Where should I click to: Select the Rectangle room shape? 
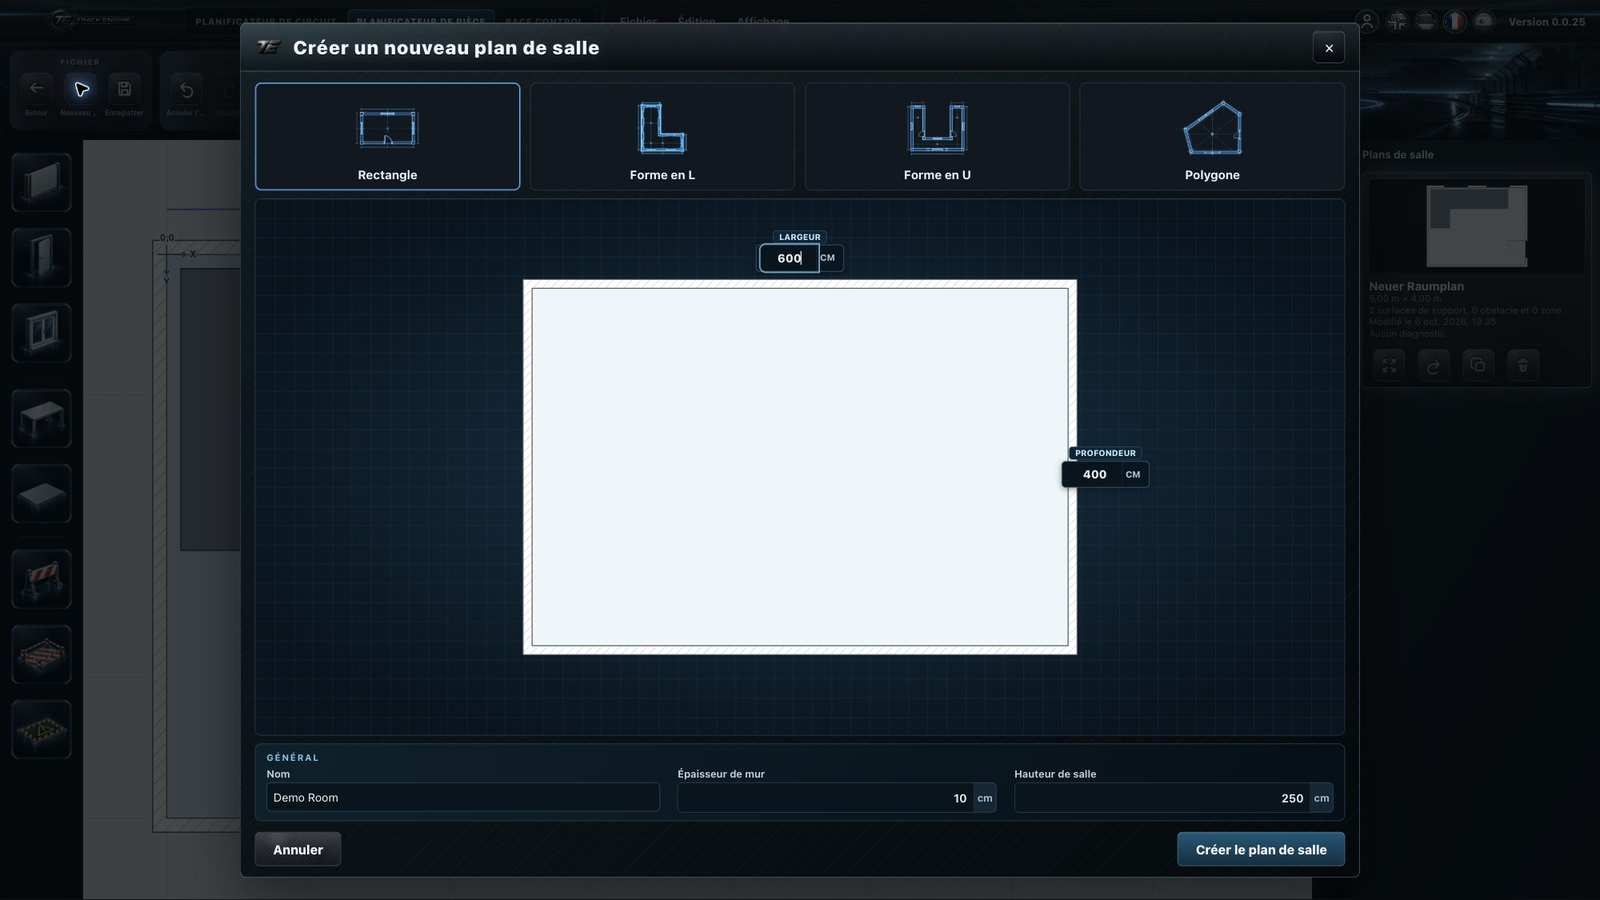point(387,136)
